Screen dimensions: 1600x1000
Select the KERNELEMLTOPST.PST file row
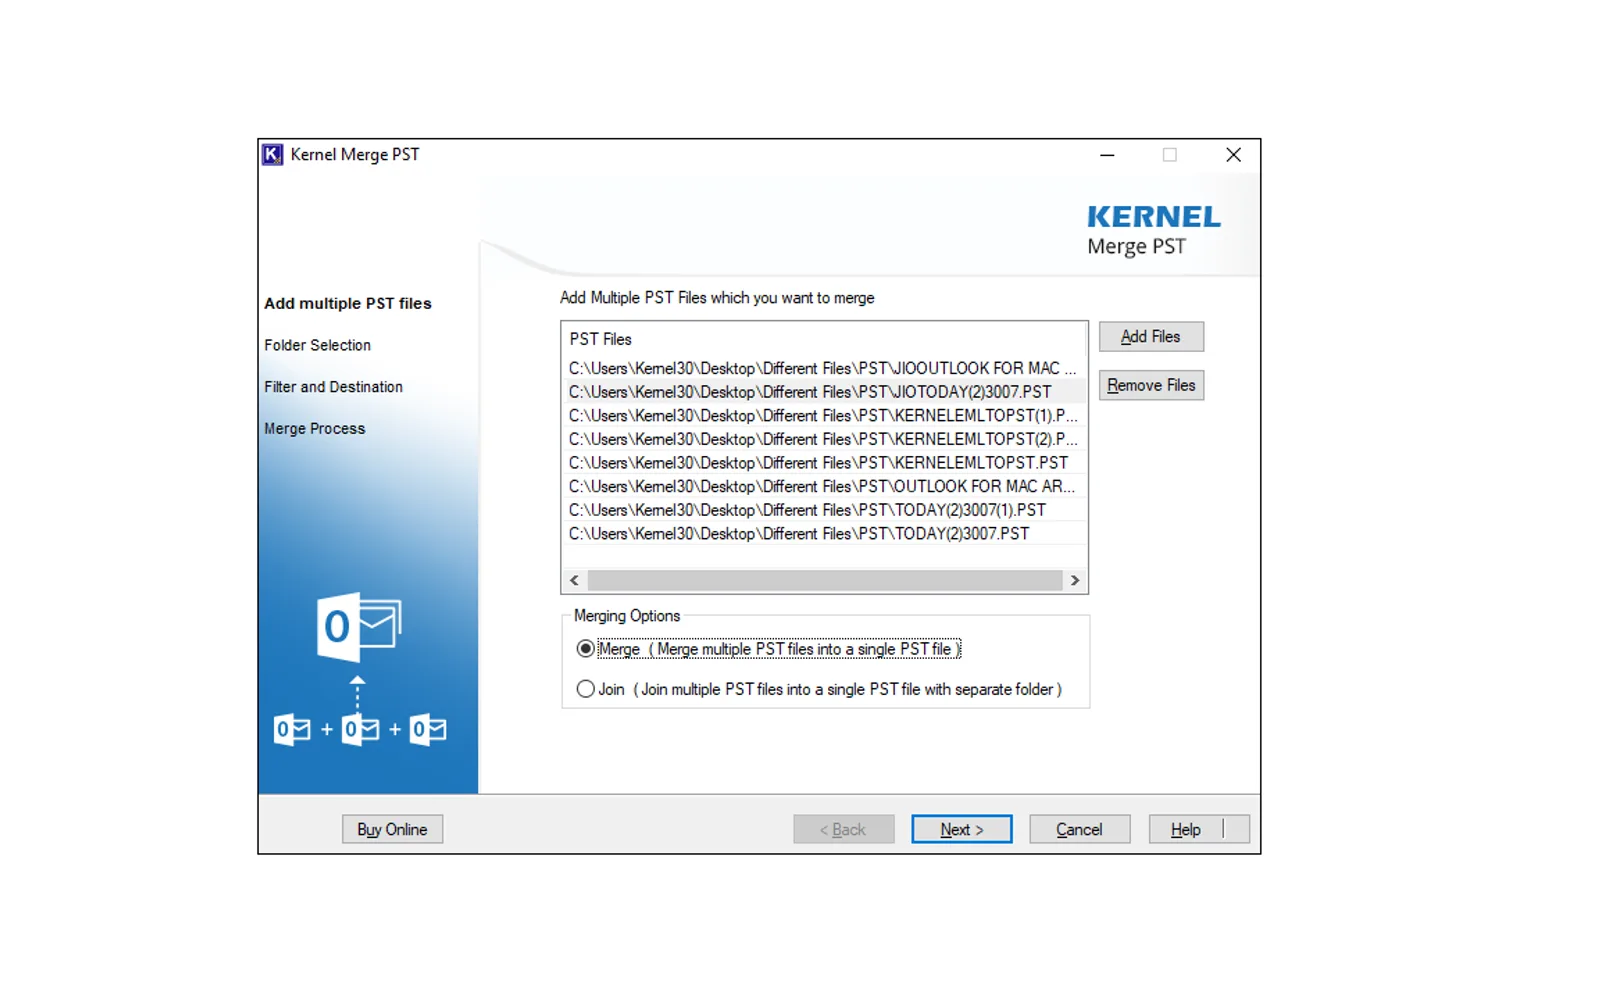click(824, 463)
